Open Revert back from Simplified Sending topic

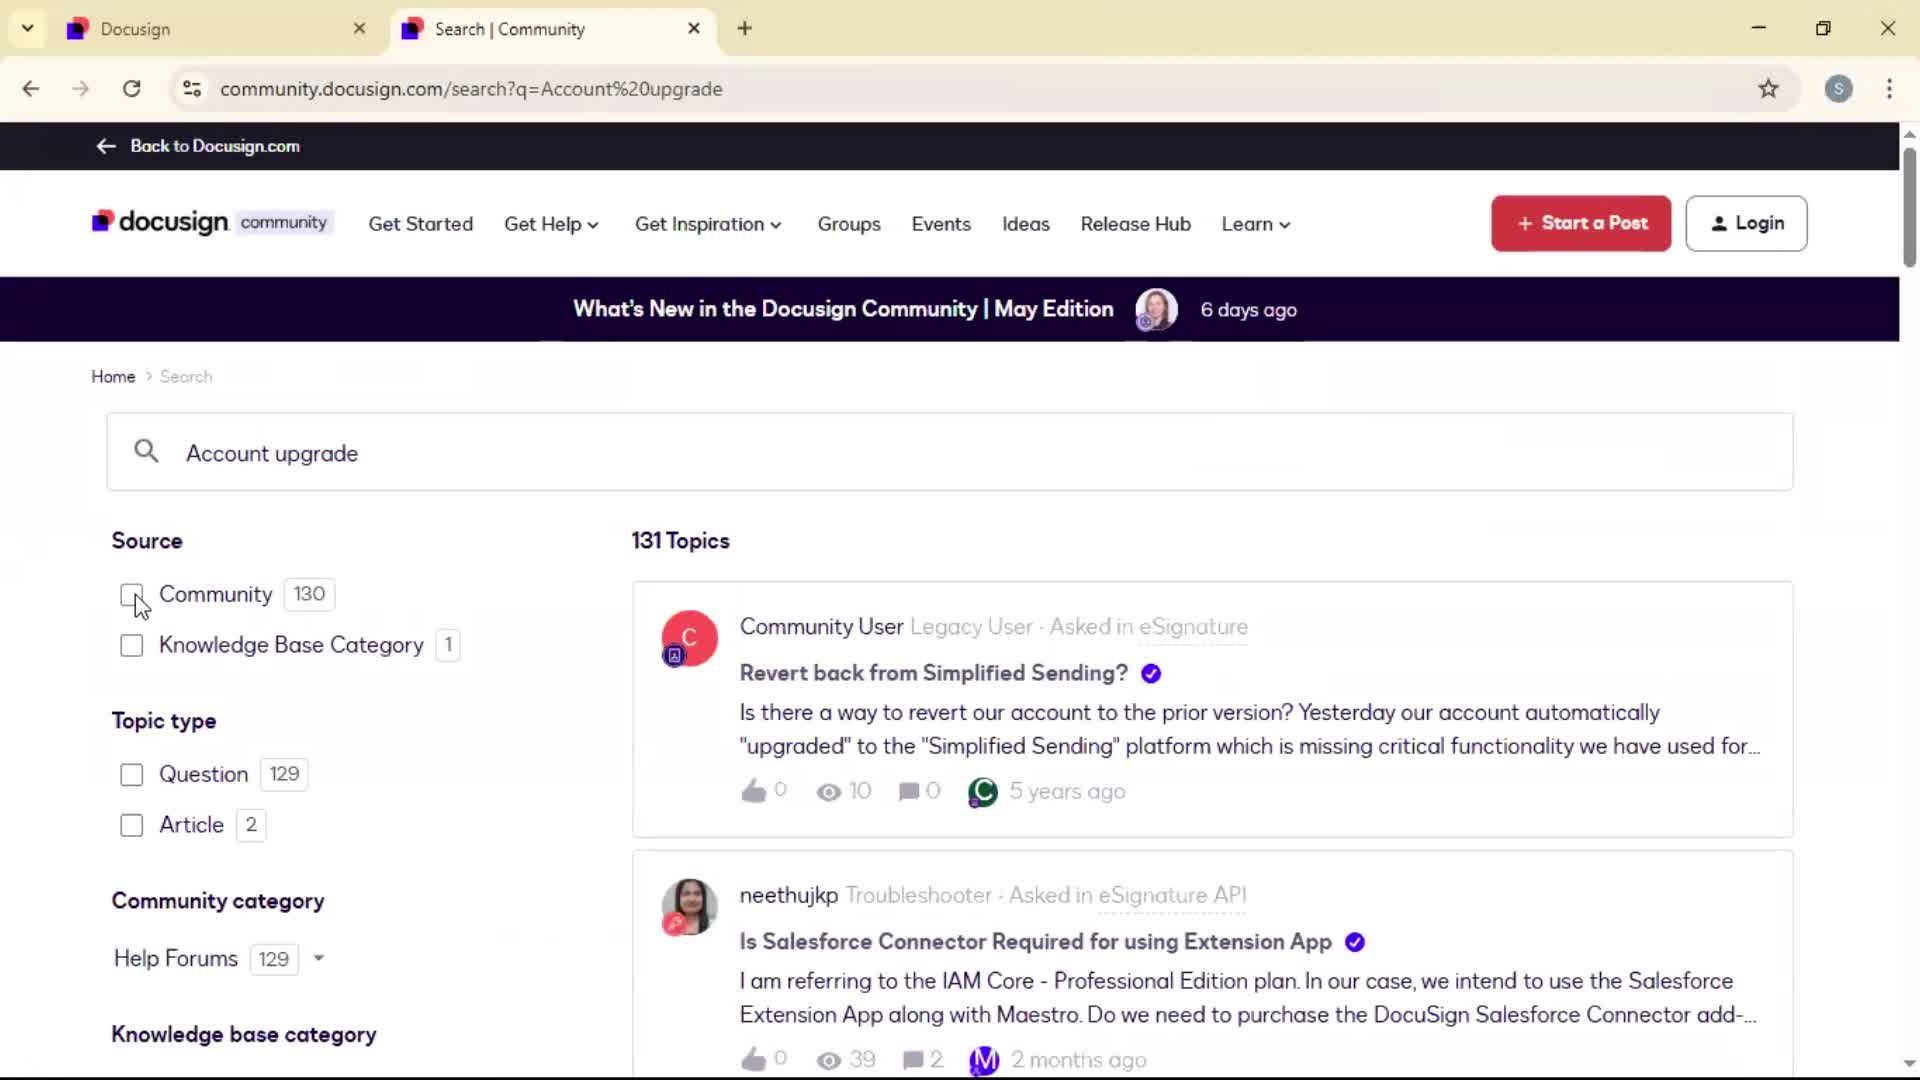coord(933,673)
